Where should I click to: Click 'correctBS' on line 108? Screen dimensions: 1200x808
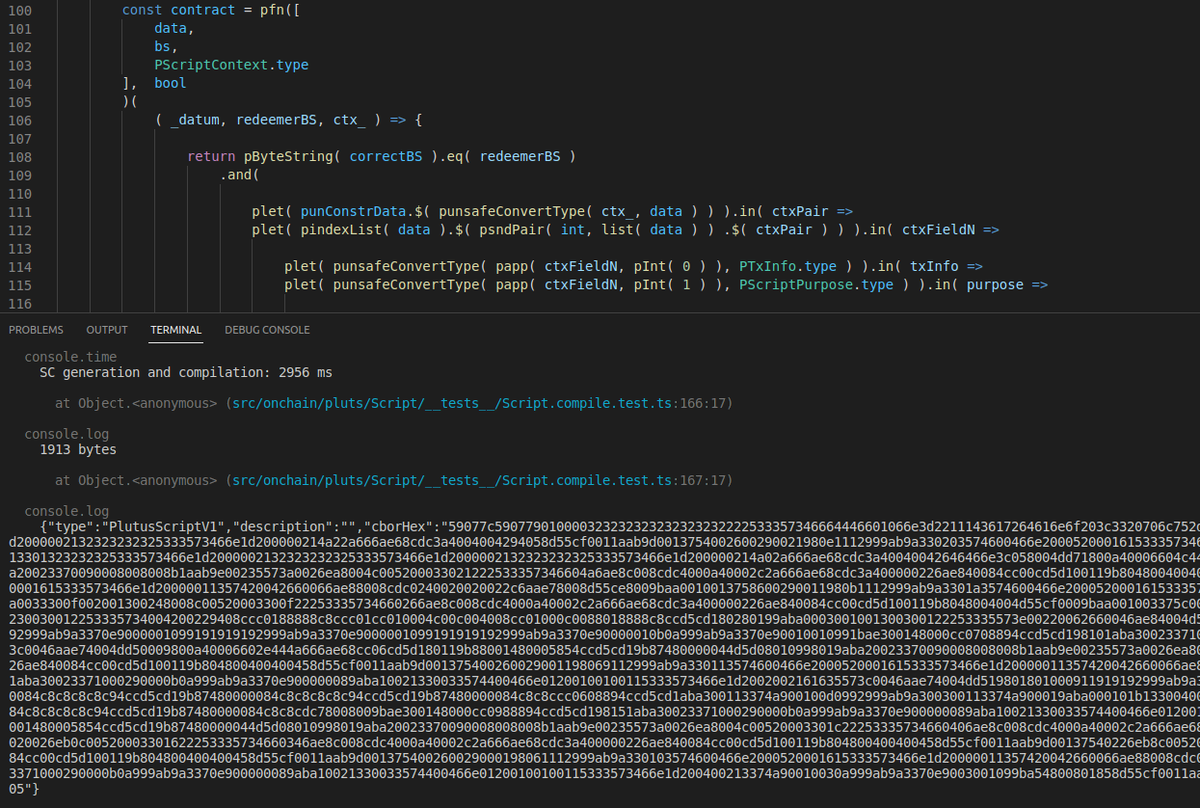tap(387, 157)
